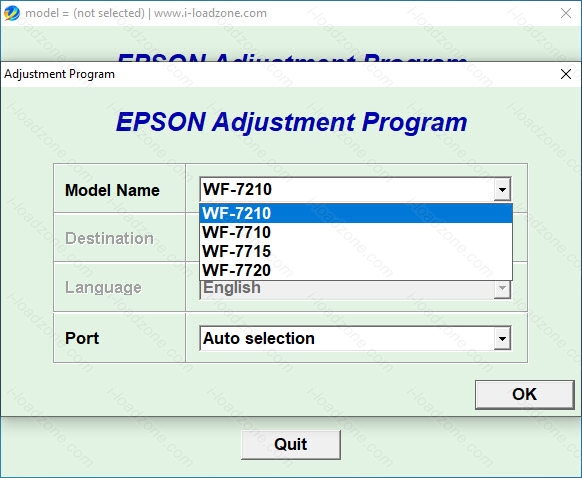
Task: Click the application icon in title bar
Action: (x=12, y=13)
